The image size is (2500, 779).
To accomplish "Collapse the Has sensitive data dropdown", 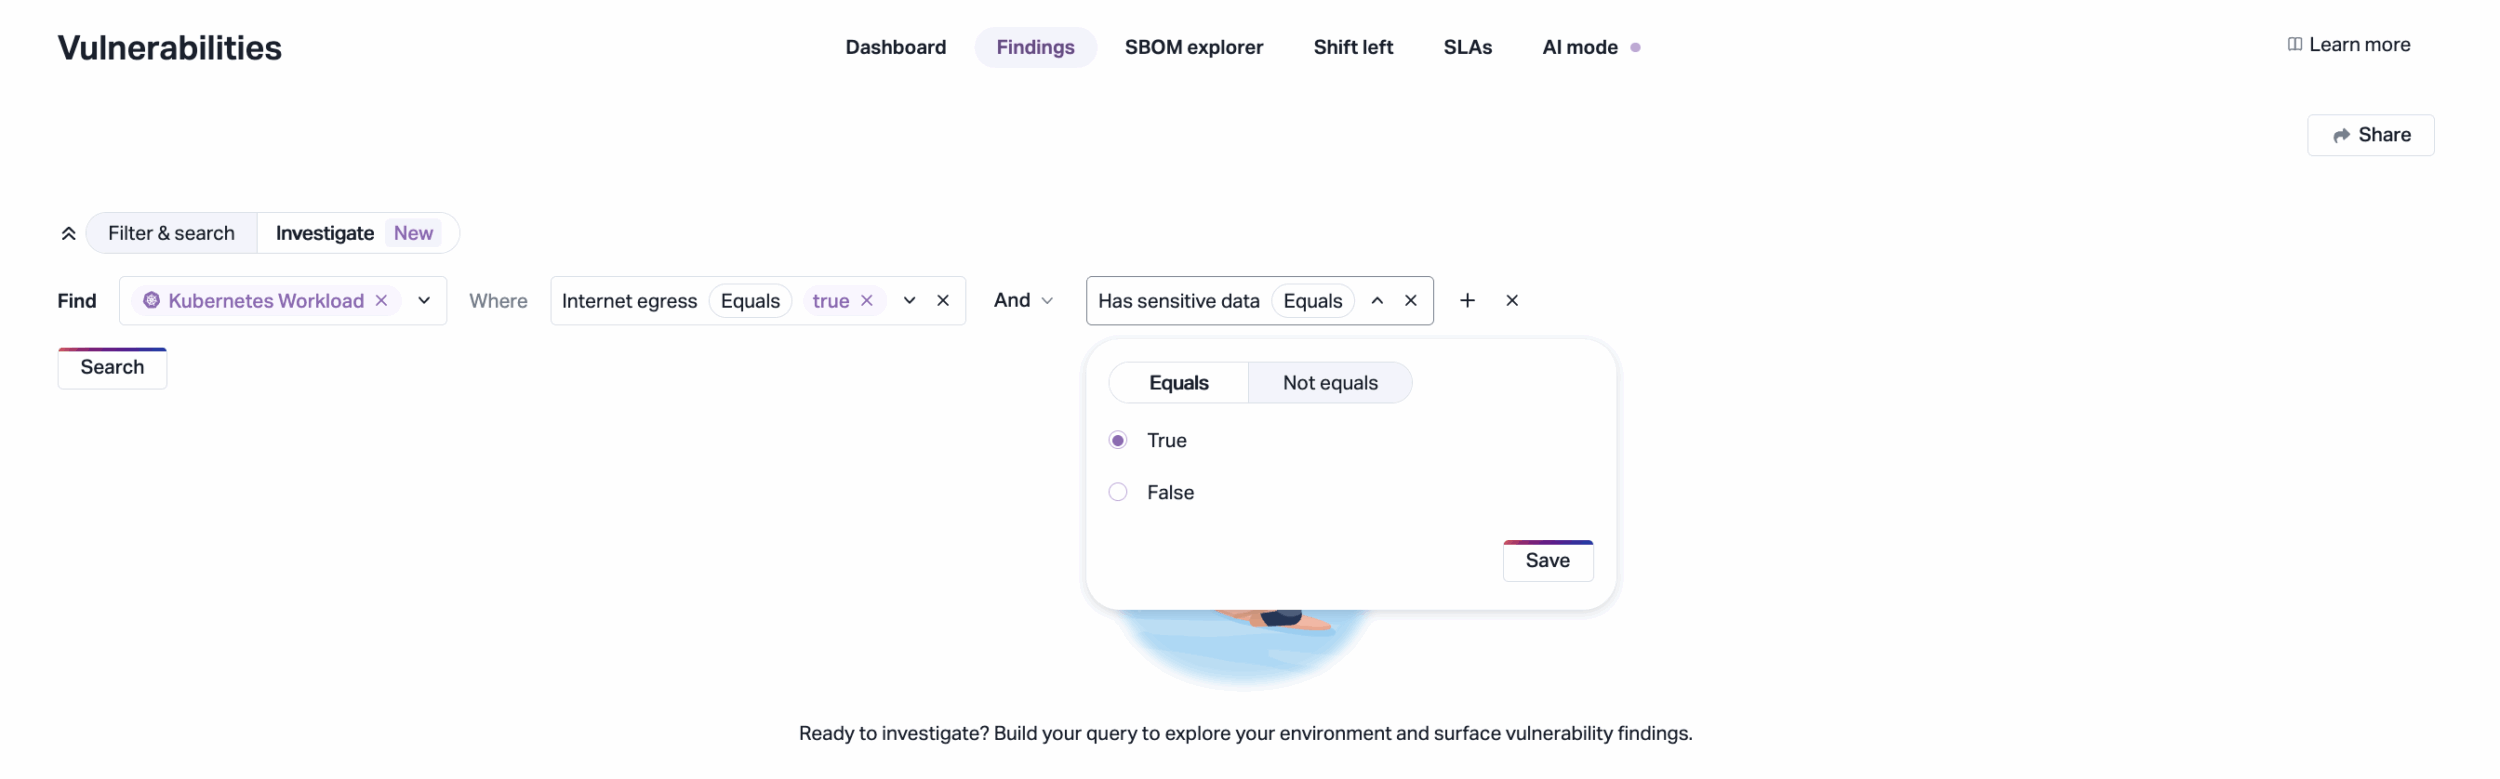I will coord(1377,301).
